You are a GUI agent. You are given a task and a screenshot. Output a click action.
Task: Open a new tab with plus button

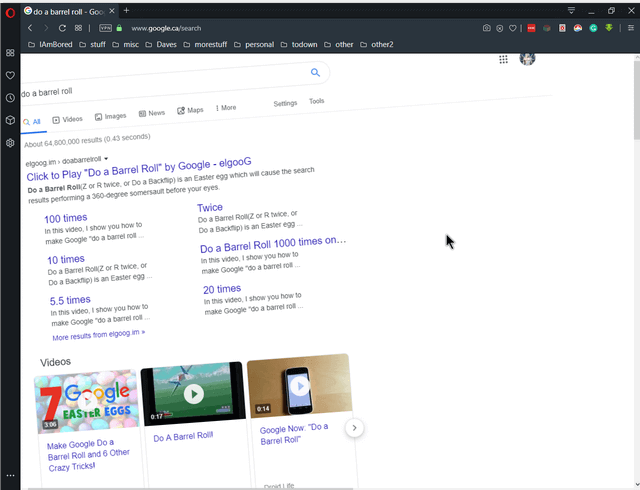126,11
